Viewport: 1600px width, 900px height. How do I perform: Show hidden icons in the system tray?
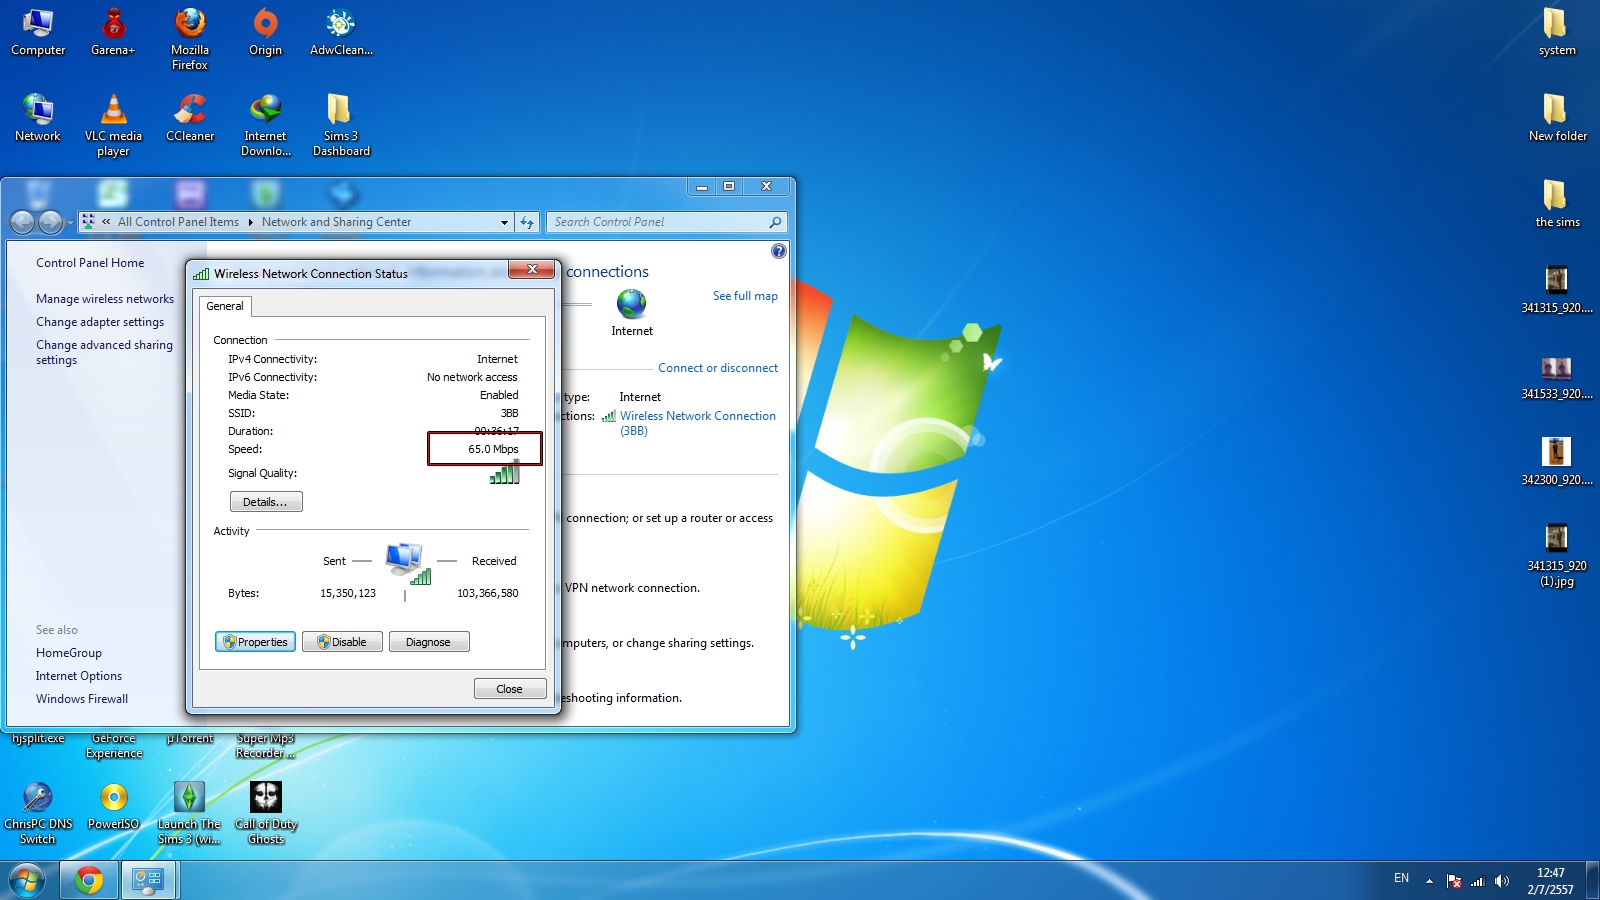(1429, 881)
